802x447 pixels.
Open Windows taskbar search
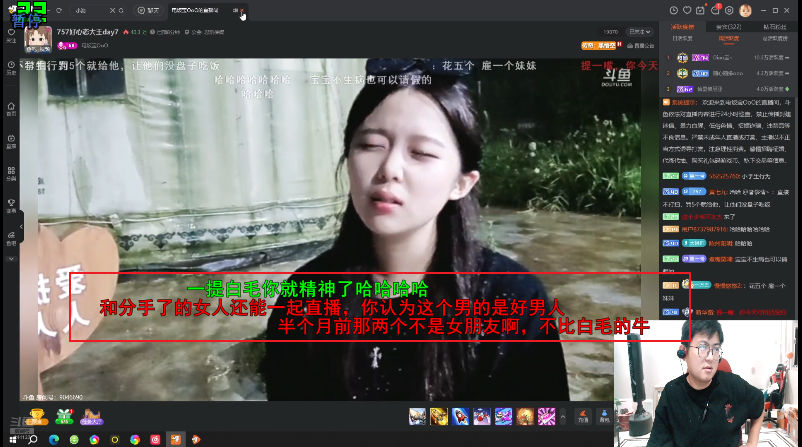(33, 439)
